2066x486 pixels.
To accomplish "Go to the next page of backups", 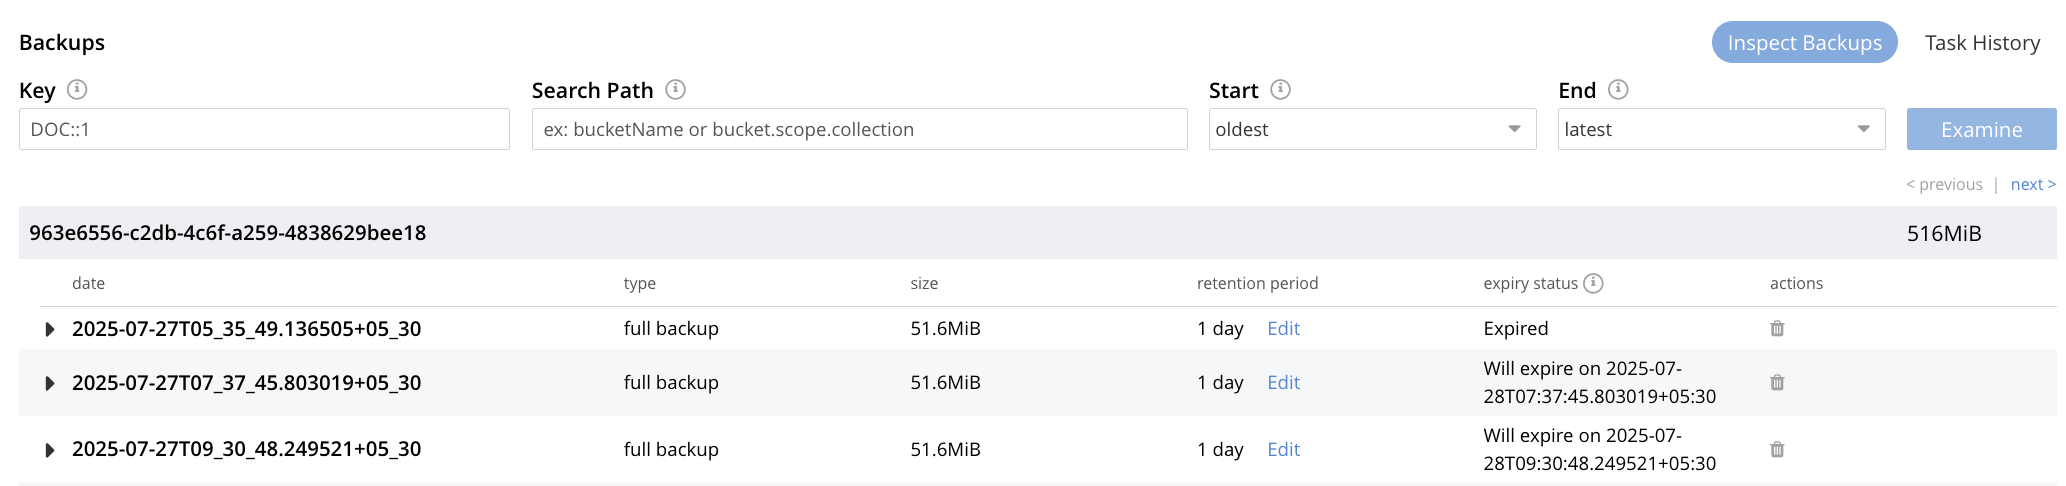I will (x=2032, y=185).
